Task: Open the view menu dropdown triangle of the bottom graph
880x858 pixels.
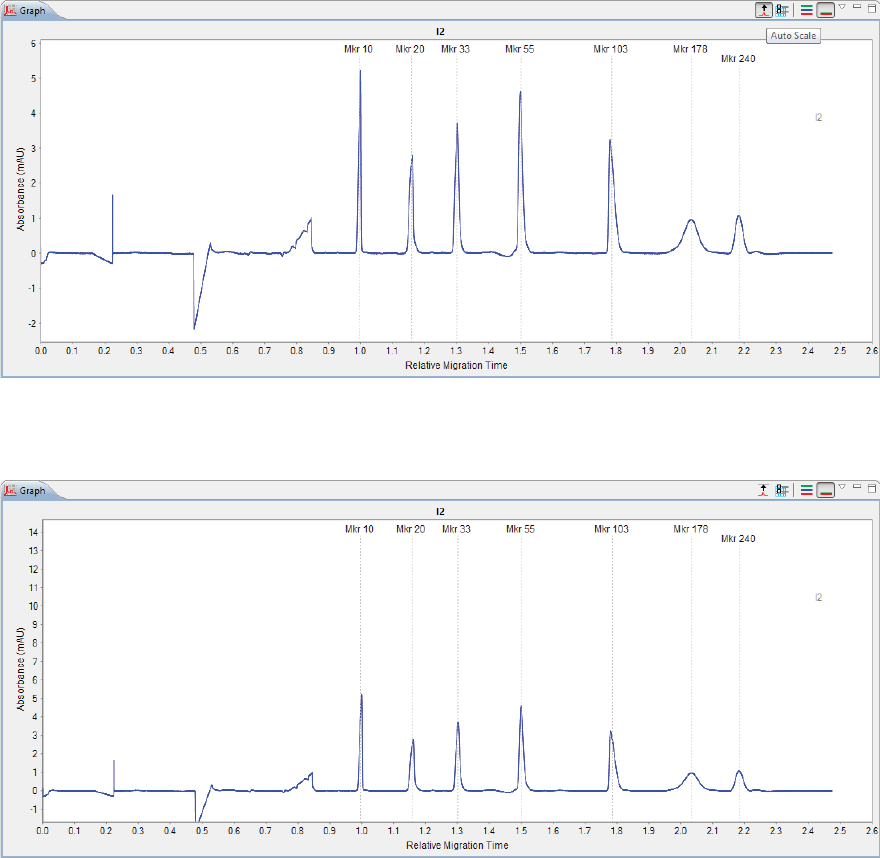Action: tap(842, 487)
